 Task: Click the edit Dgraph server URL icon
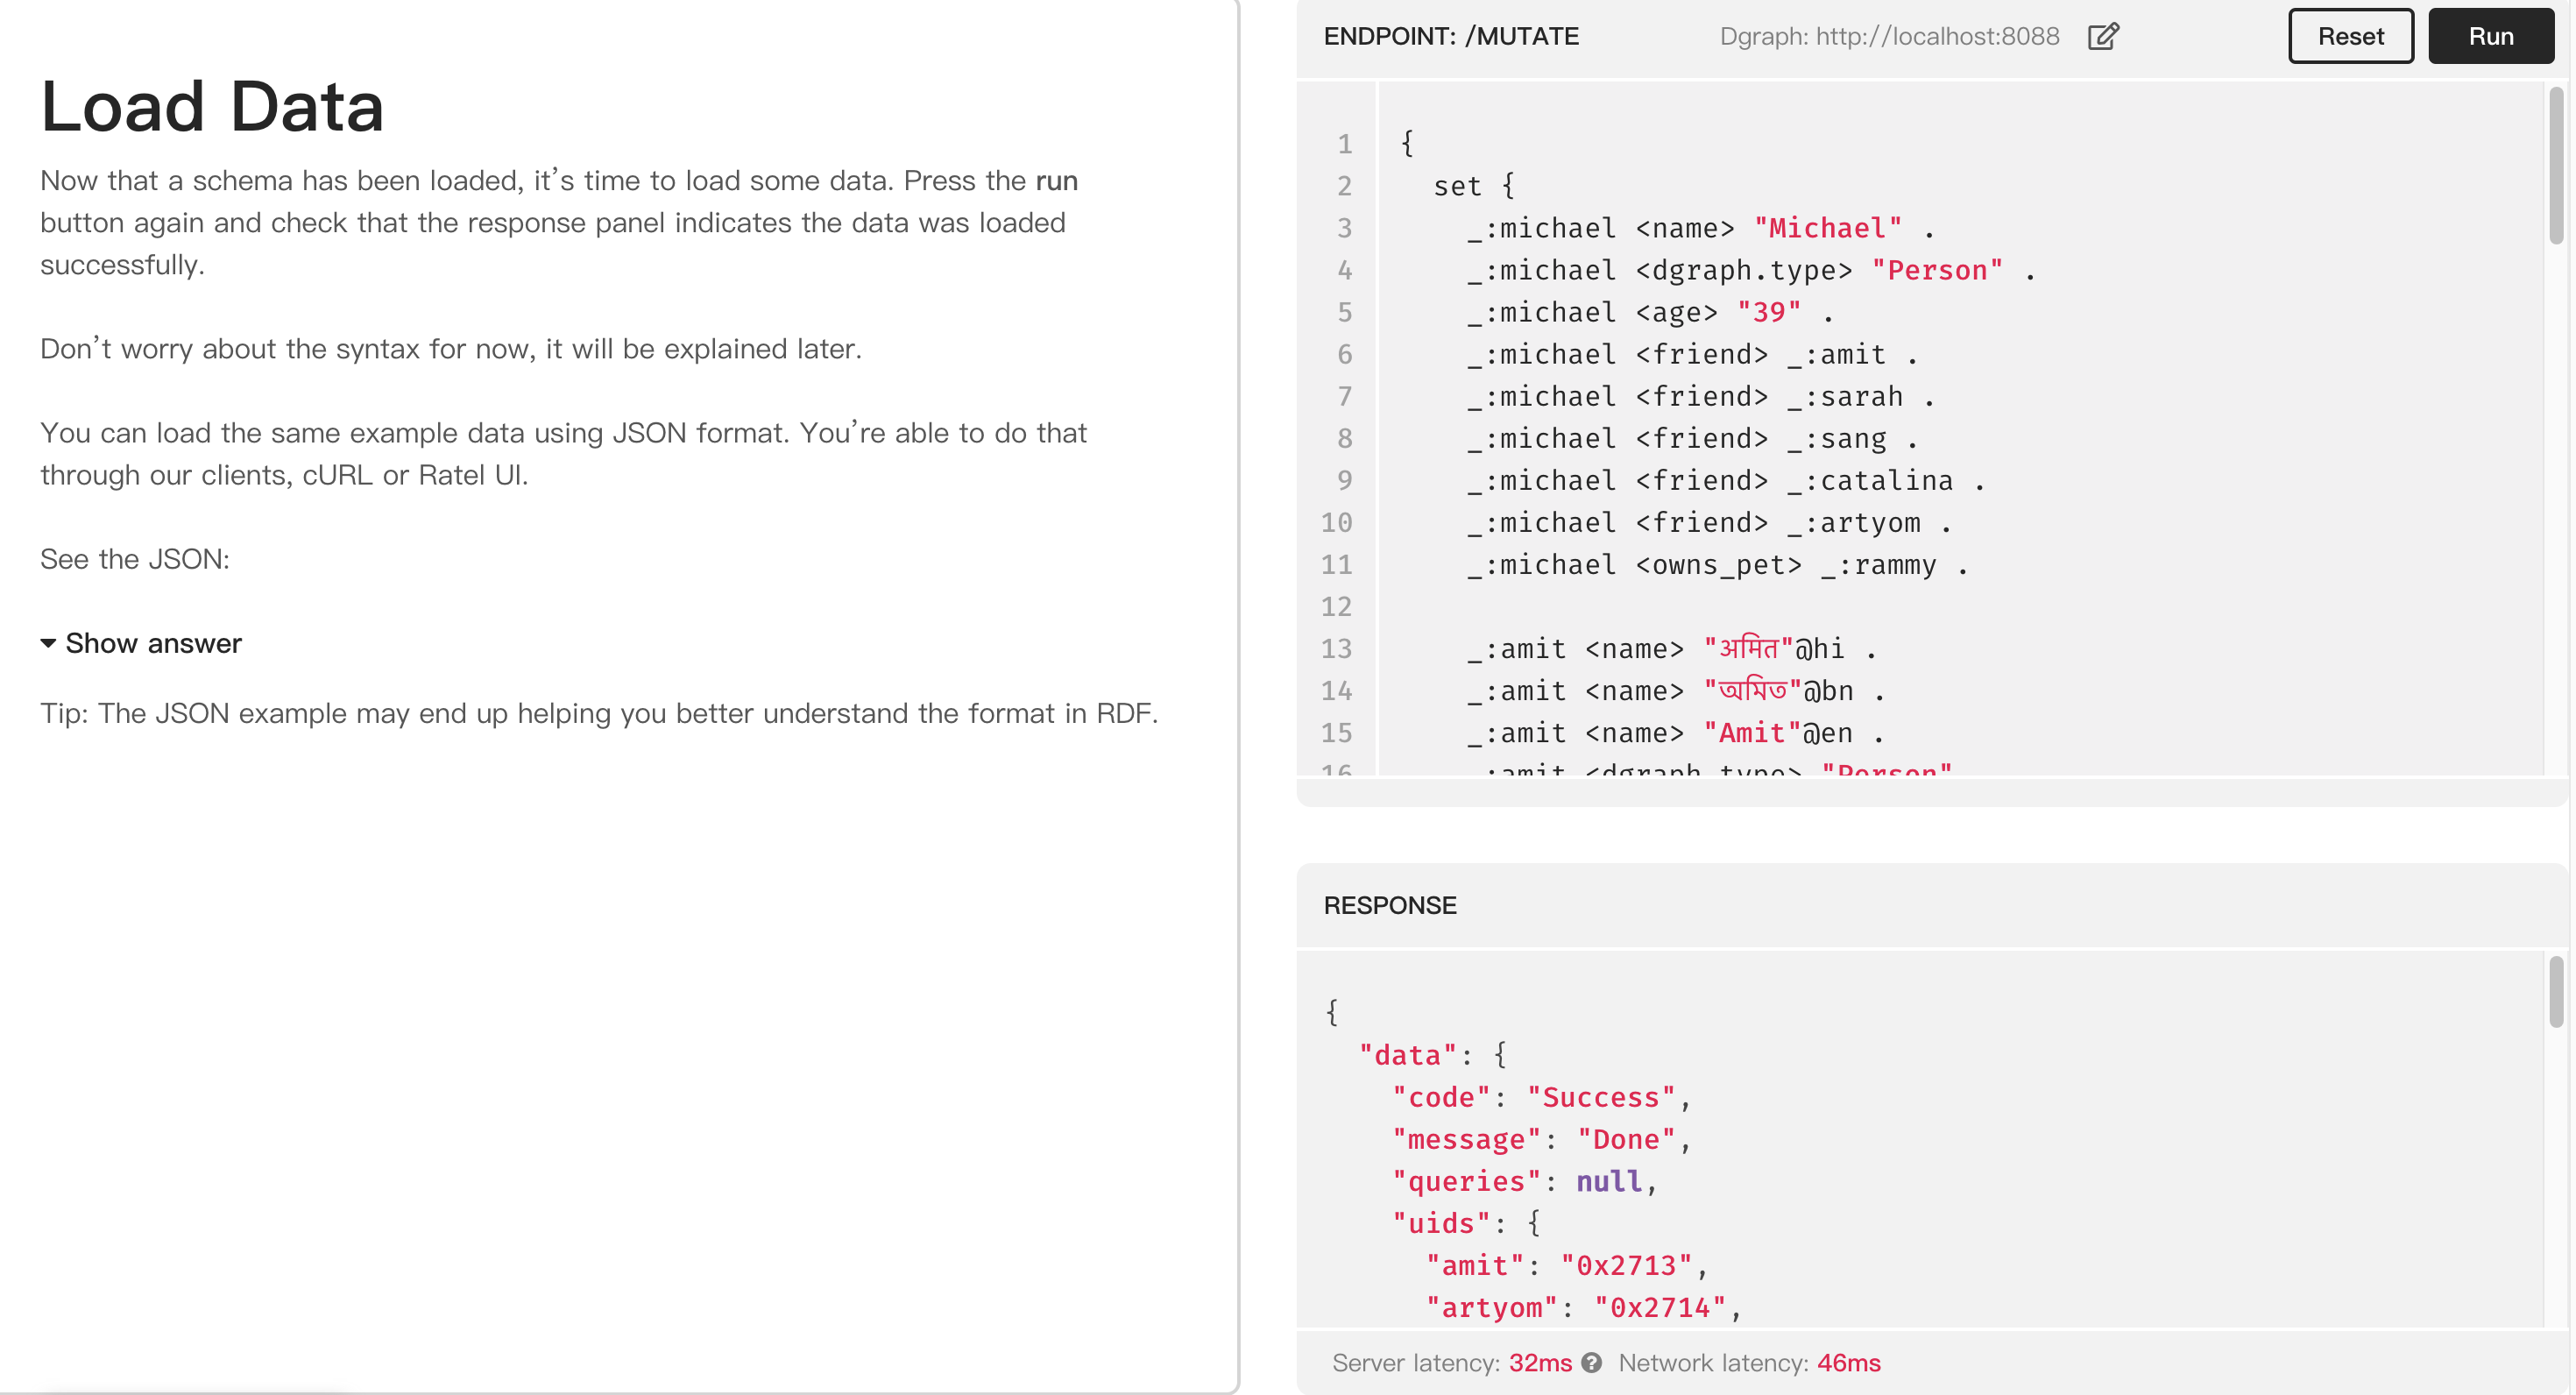pos(2102,37)
